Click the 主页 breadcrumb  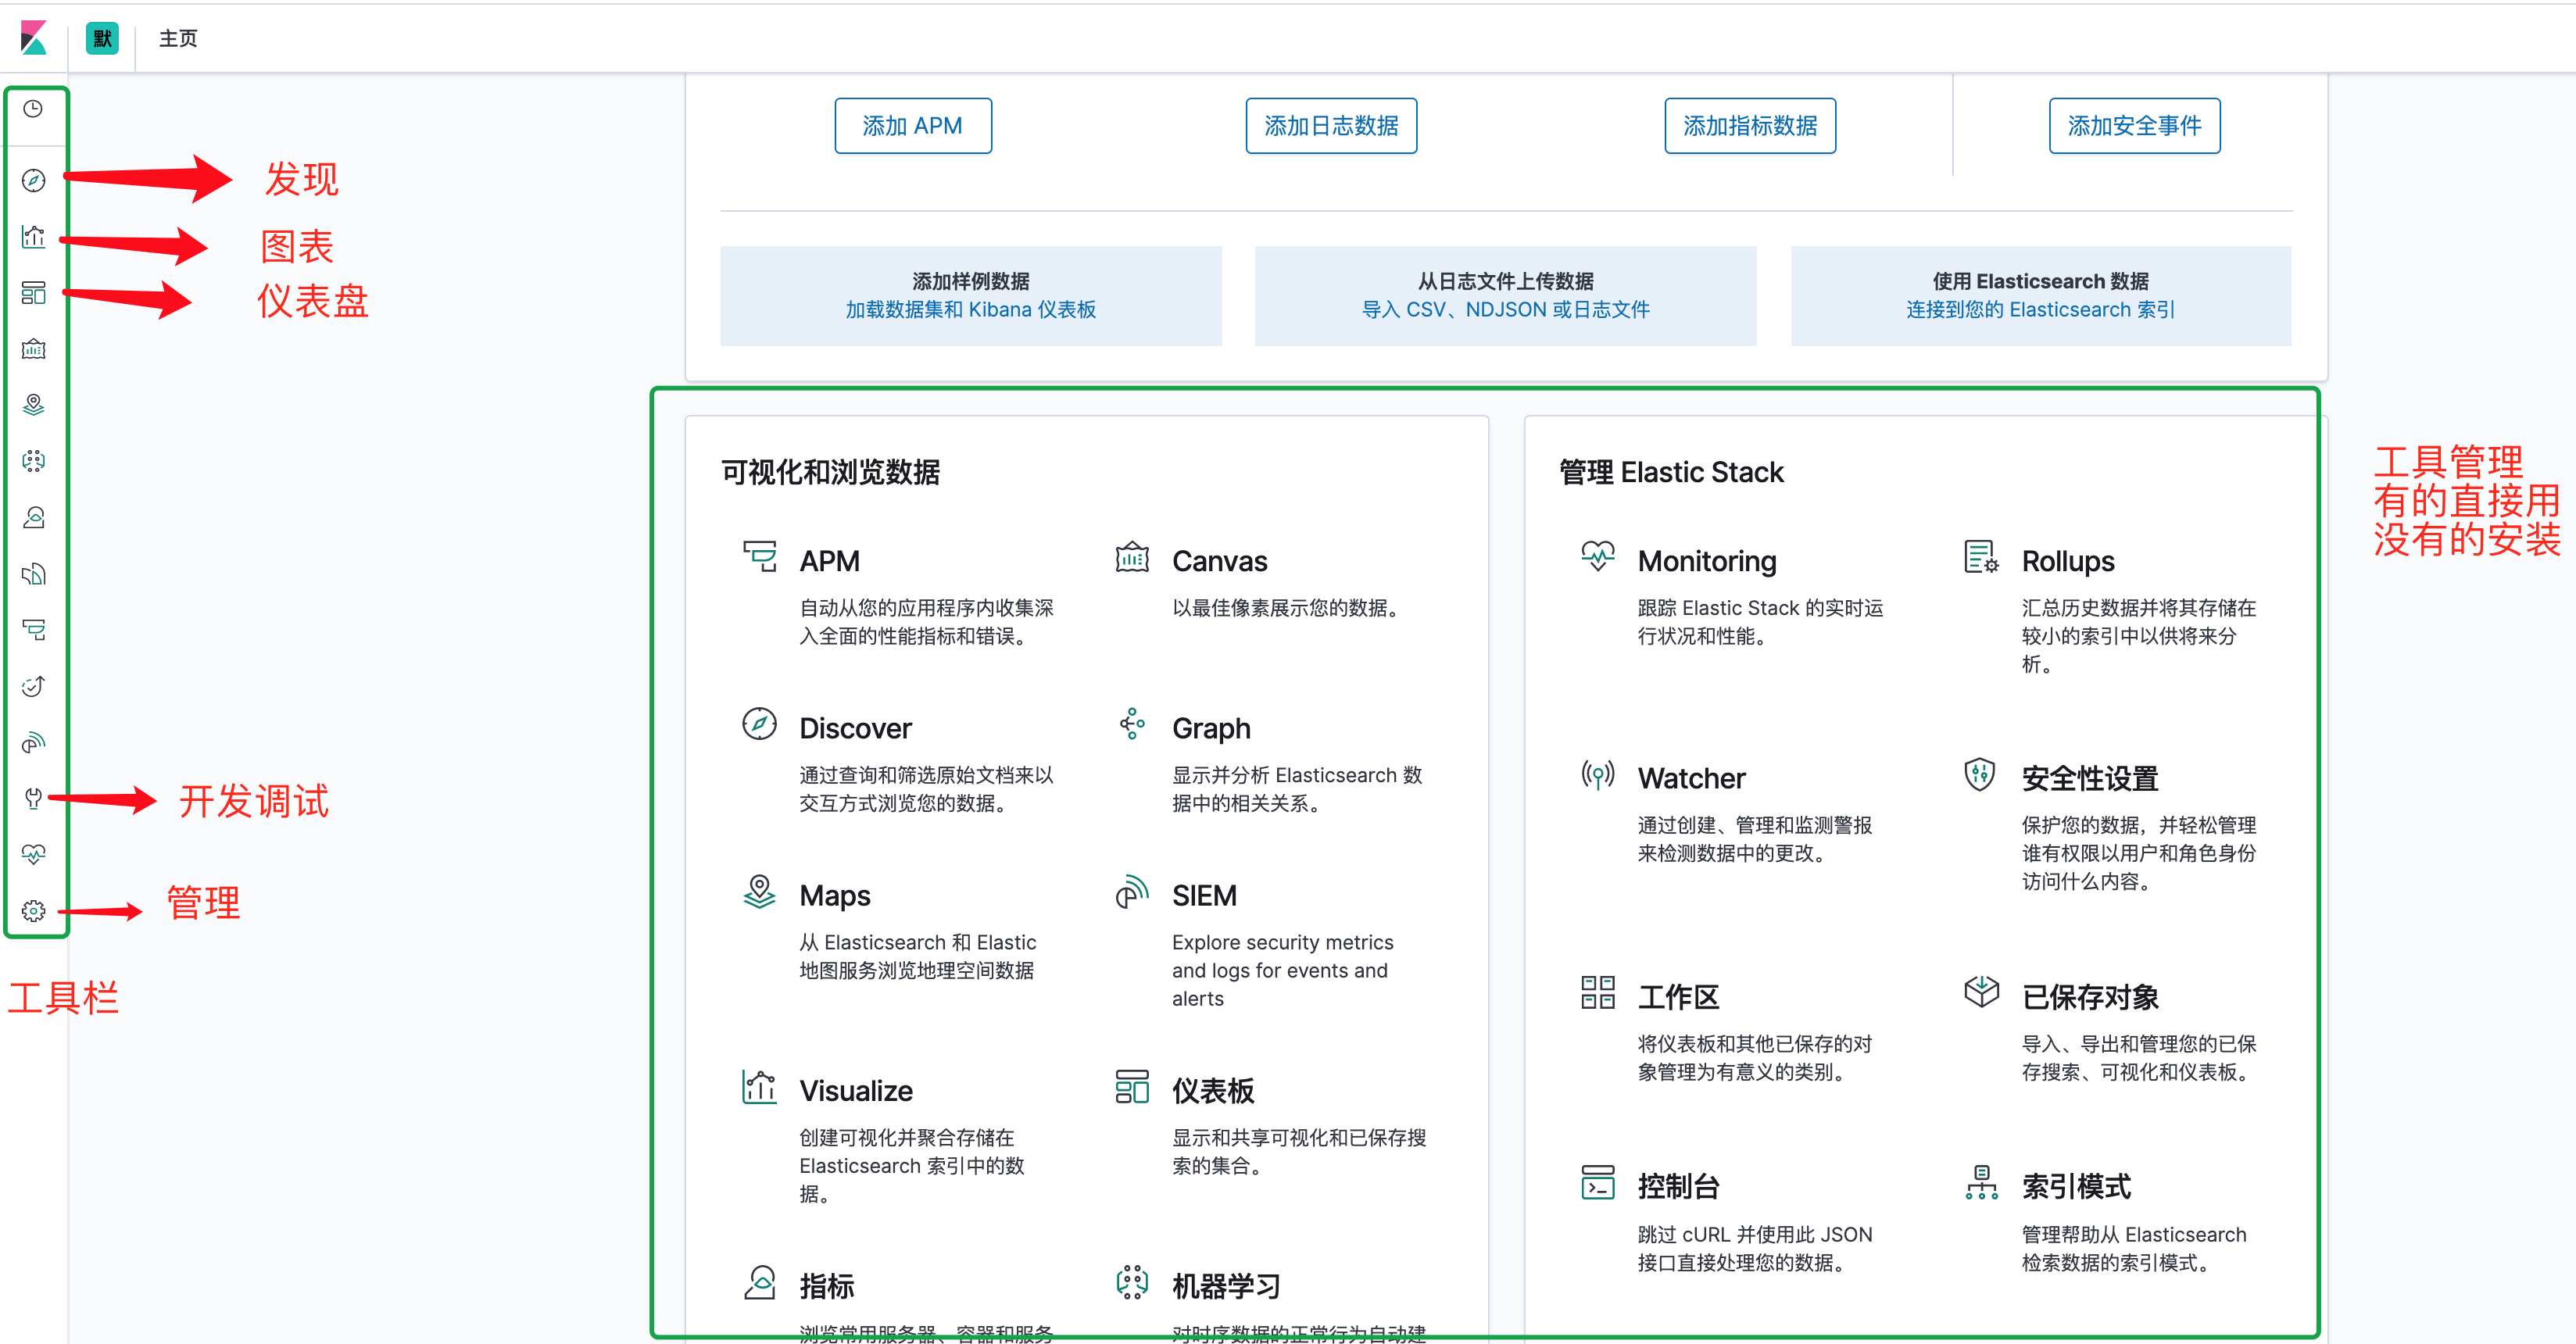click(x=178, y=38)
